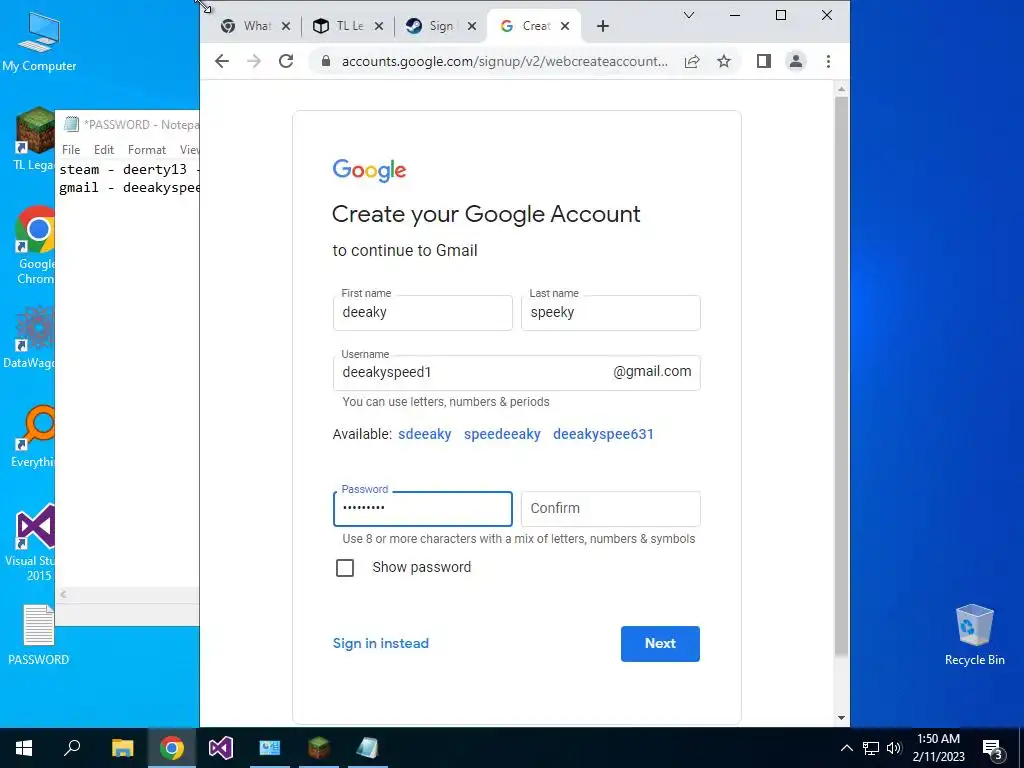Choose suggested username 'speedeeaky'
Screen dimensions: 1024x768
point(502,434)
